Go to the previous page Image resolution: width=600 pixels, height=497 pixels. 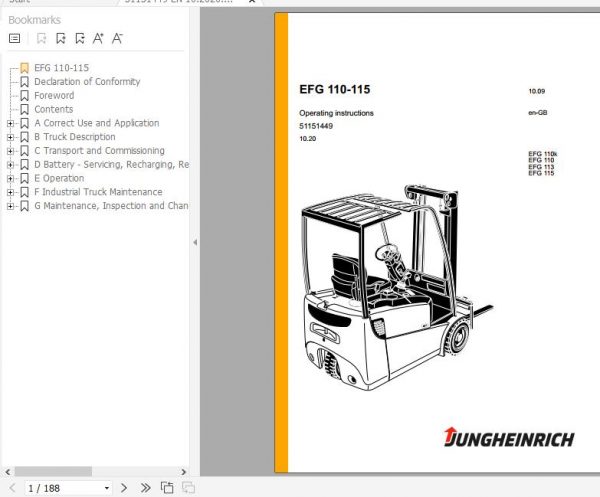12,488
